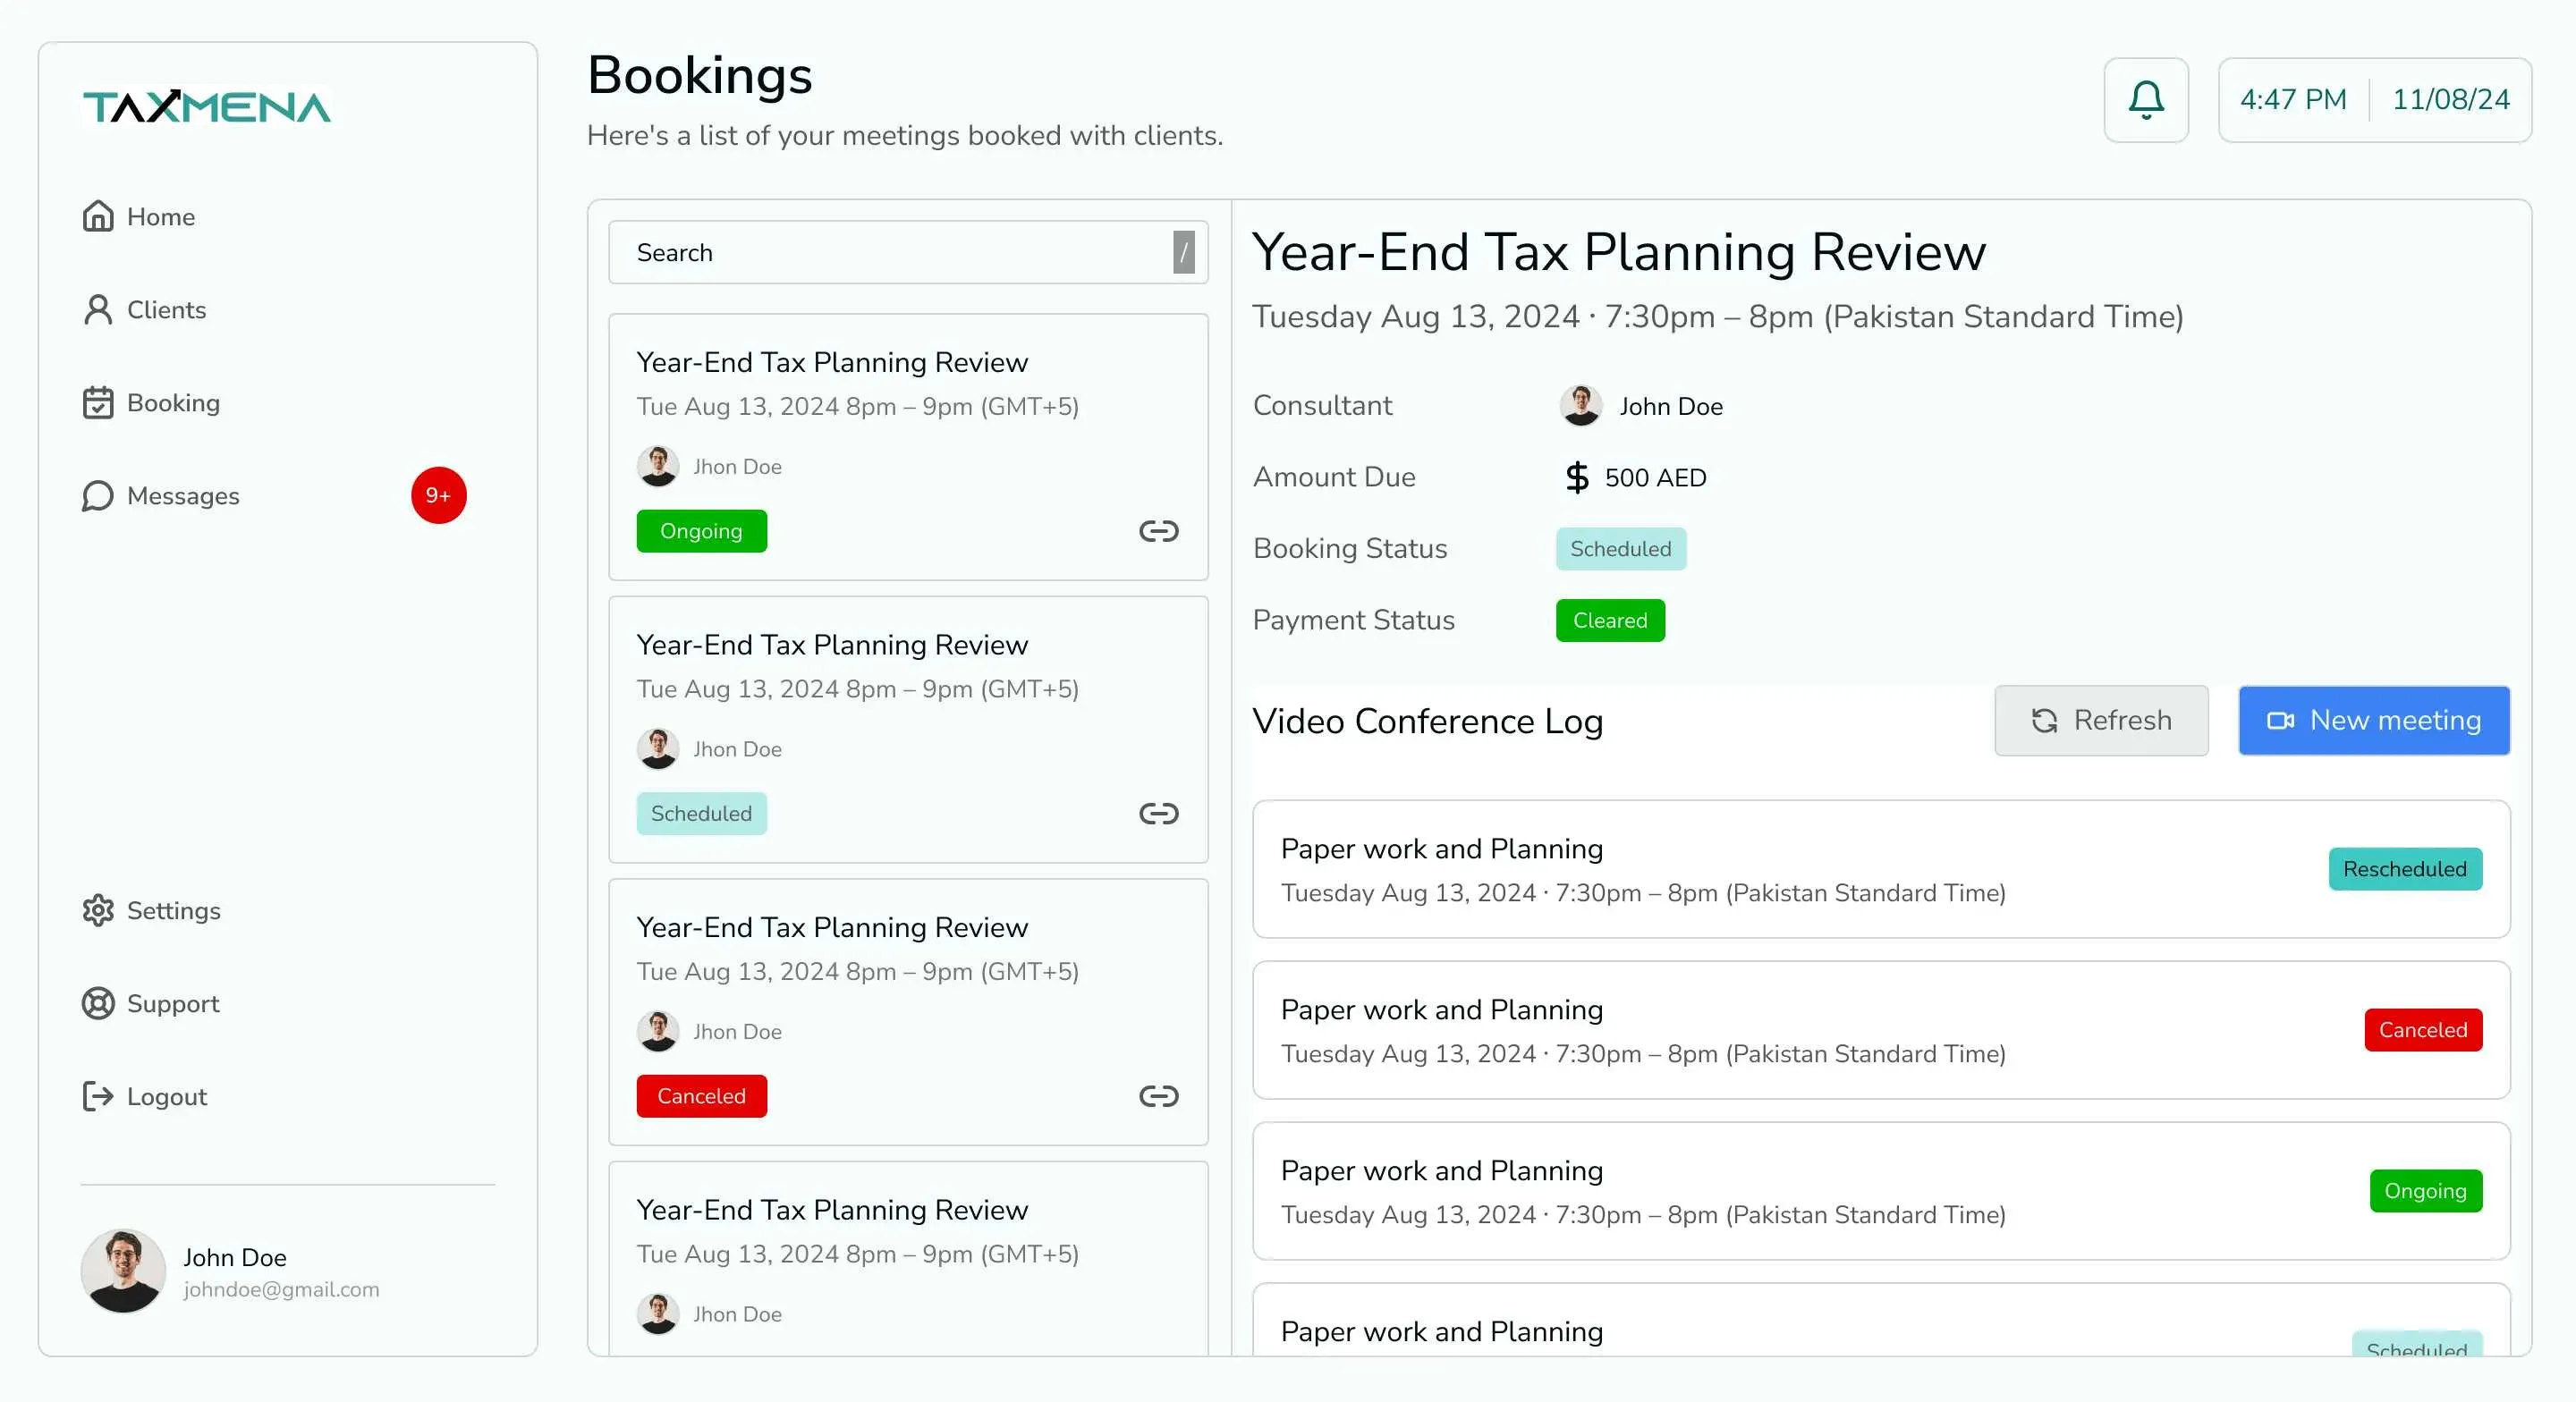
Task: Log out using the Logout link
Action: [x=145, y=1096]
